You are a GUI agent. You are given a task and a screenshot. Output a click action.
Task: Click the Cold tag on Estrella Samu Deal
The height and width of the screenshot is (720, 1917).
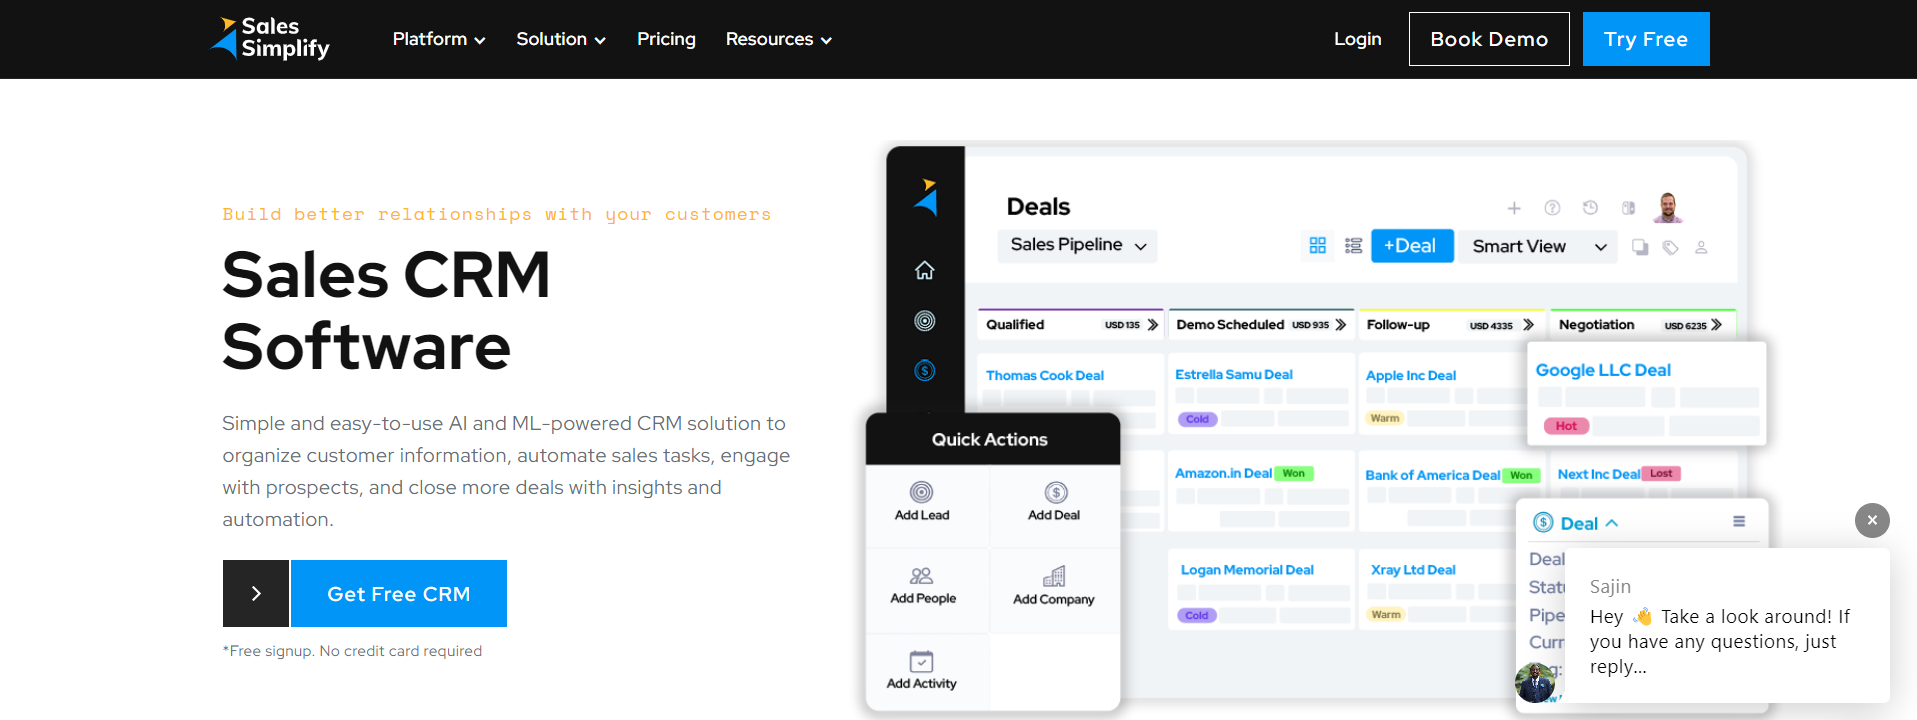[x=1197, y=419]
